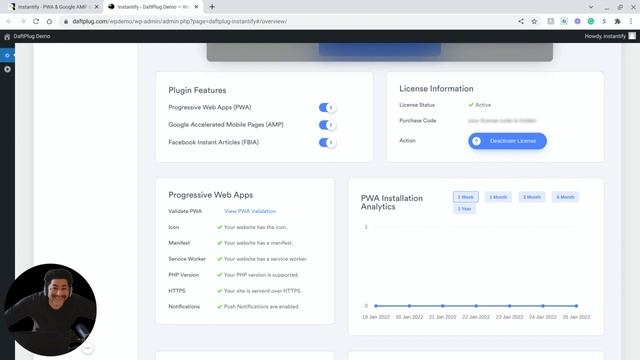Click "Your site is served over HTTPS." text
Screen dimensions: 640x360
click(x=262, y=291)
